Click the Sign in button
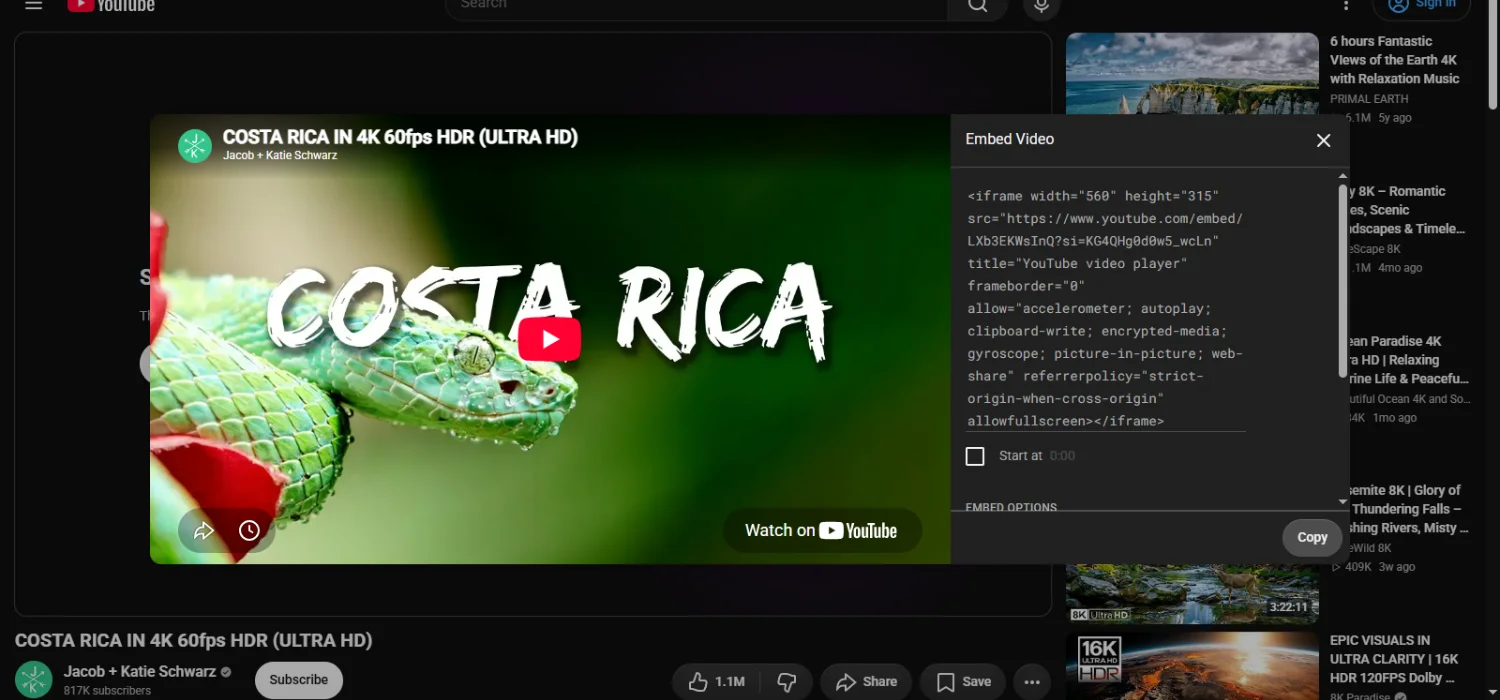The width and height of the screenshot is (1500, 700). pyautogui.click(x=1421, y=5)
